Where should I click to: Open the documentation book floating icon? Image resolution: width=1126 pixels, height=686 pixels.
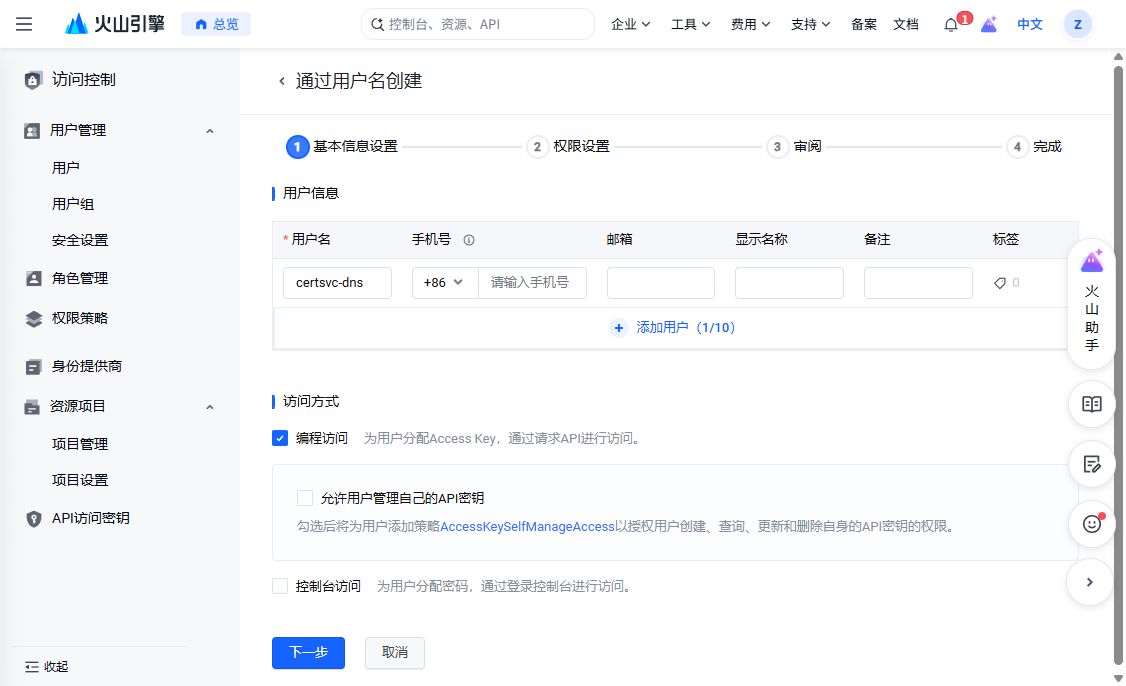(x=1092, y=404)
